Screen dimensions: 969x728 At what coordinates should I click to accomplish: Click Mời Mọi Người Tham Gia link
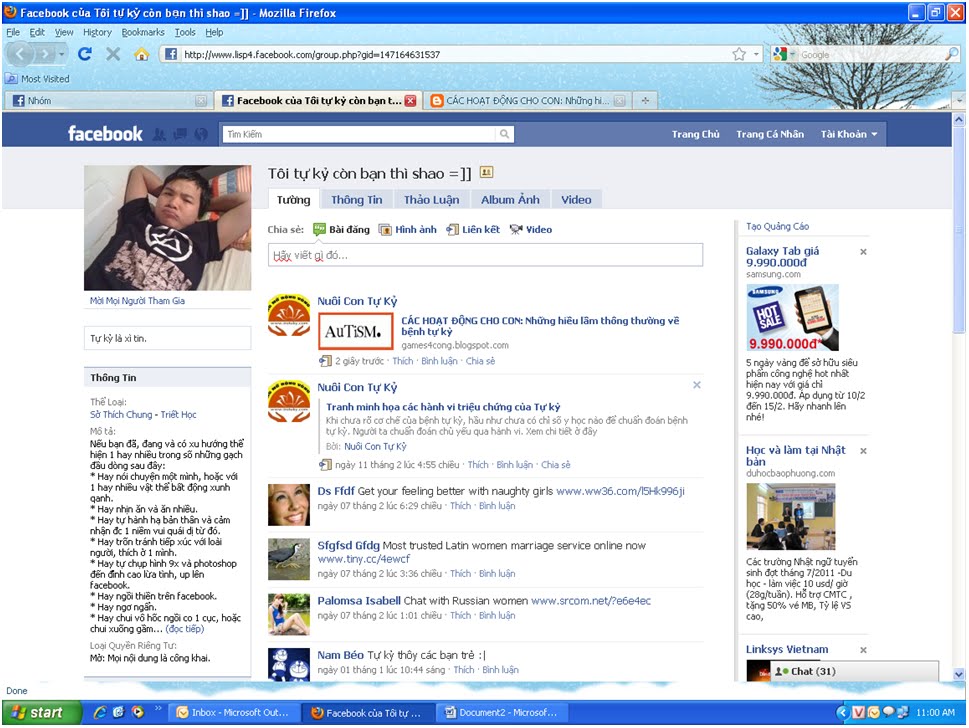[137, 301]
